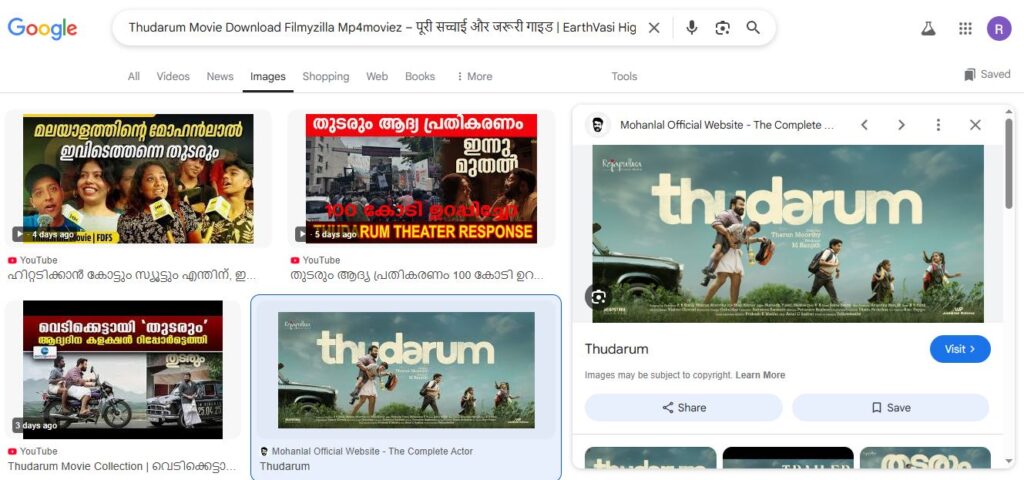Select the highlighted Thudarum poster result
Screen dimensions: 1024x480
(406, 370)
